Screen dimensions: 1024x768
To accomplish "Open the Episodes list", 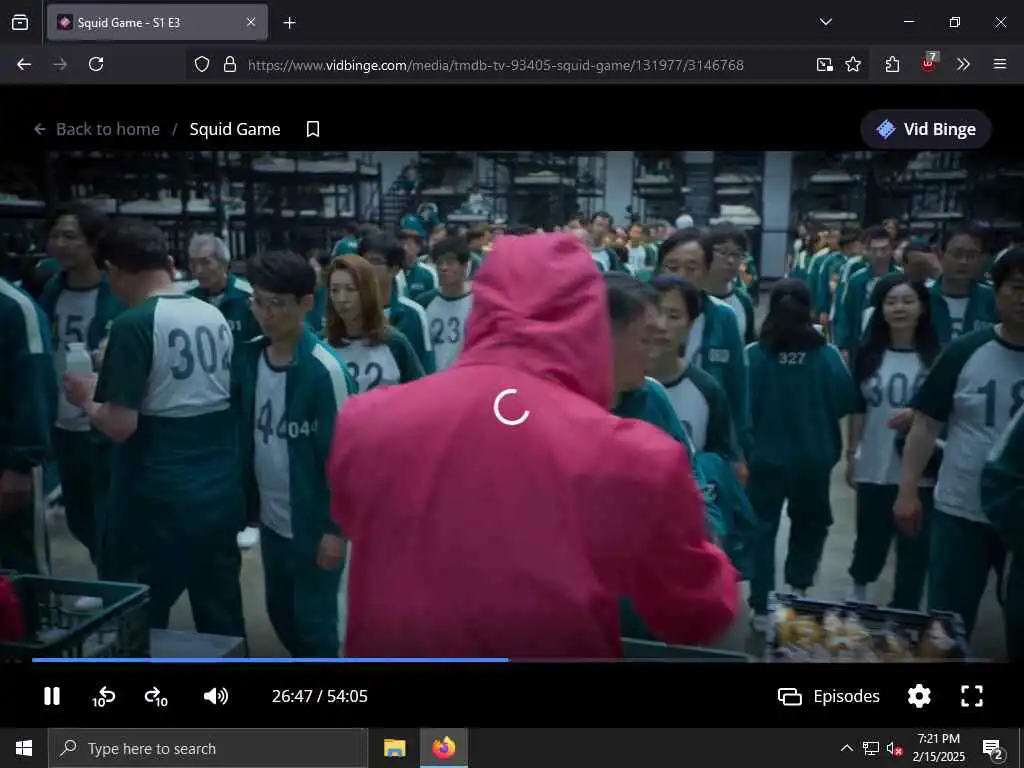I will point(829,696).
